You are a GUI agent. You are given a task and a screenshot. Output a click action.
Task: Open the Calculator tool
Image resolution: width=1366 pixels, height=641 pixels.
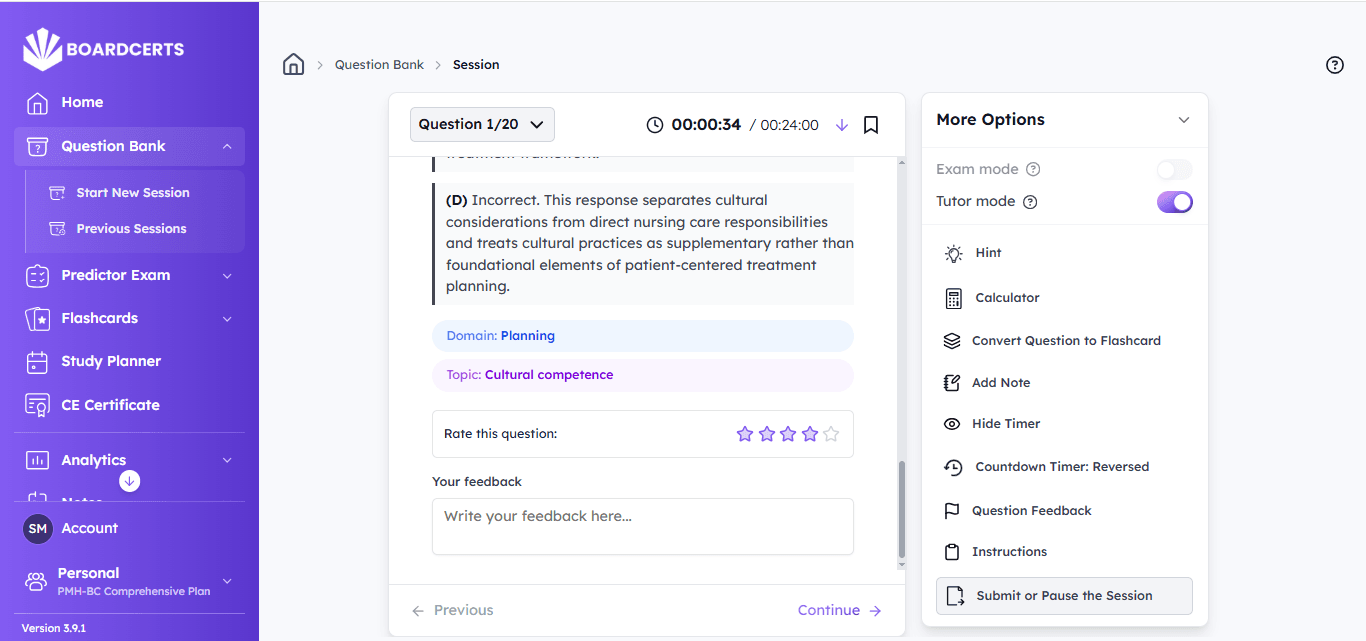pyautogui.click(x=1007, y=298)
